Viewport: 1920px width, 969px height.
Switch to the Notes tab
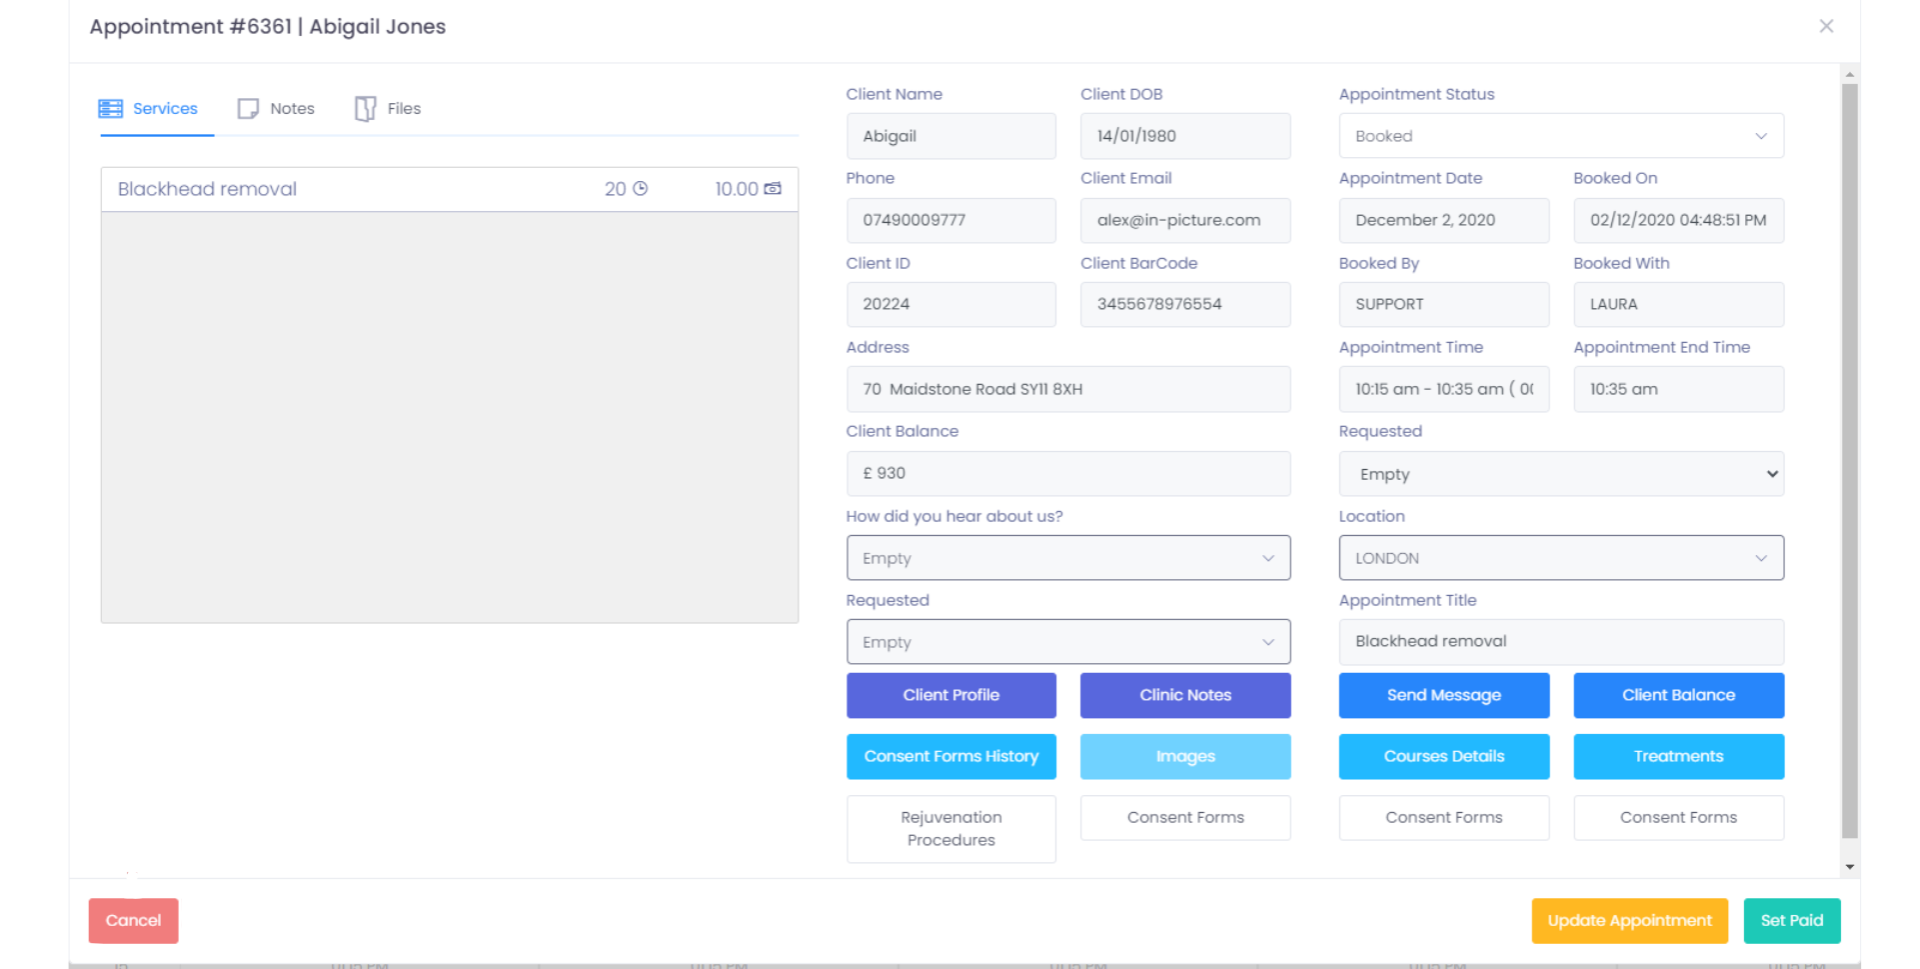coord(276,108)
